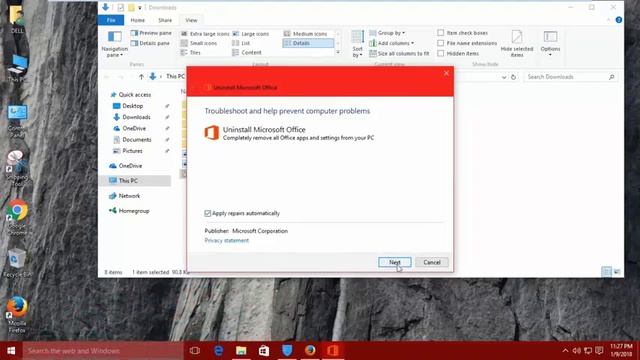Open Google Chrome desktop shortcut
Image resolution: width=640 pixels, height=360 pixels.
click(x=17, y=217)
